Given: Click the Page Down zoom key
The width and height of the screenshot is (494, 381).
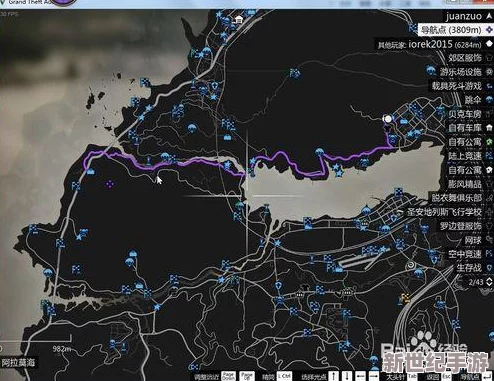Looking at the screenshot, I should pos(229,376).
